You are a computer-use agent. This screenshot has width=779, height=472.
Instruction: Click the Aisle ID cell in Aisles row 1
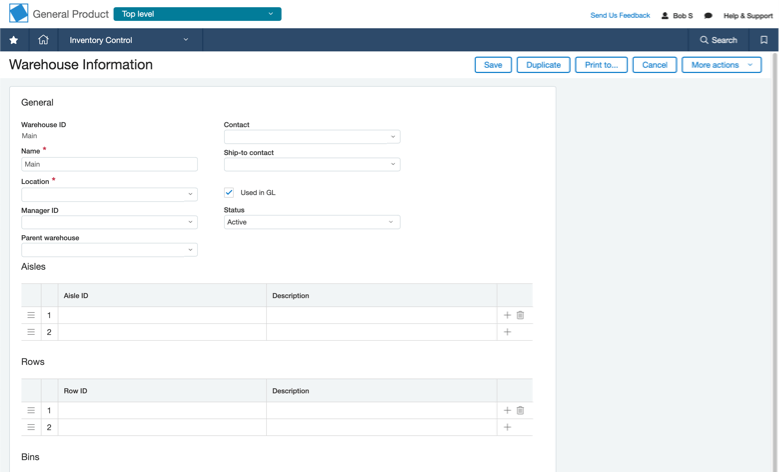[x=162, y=315]
